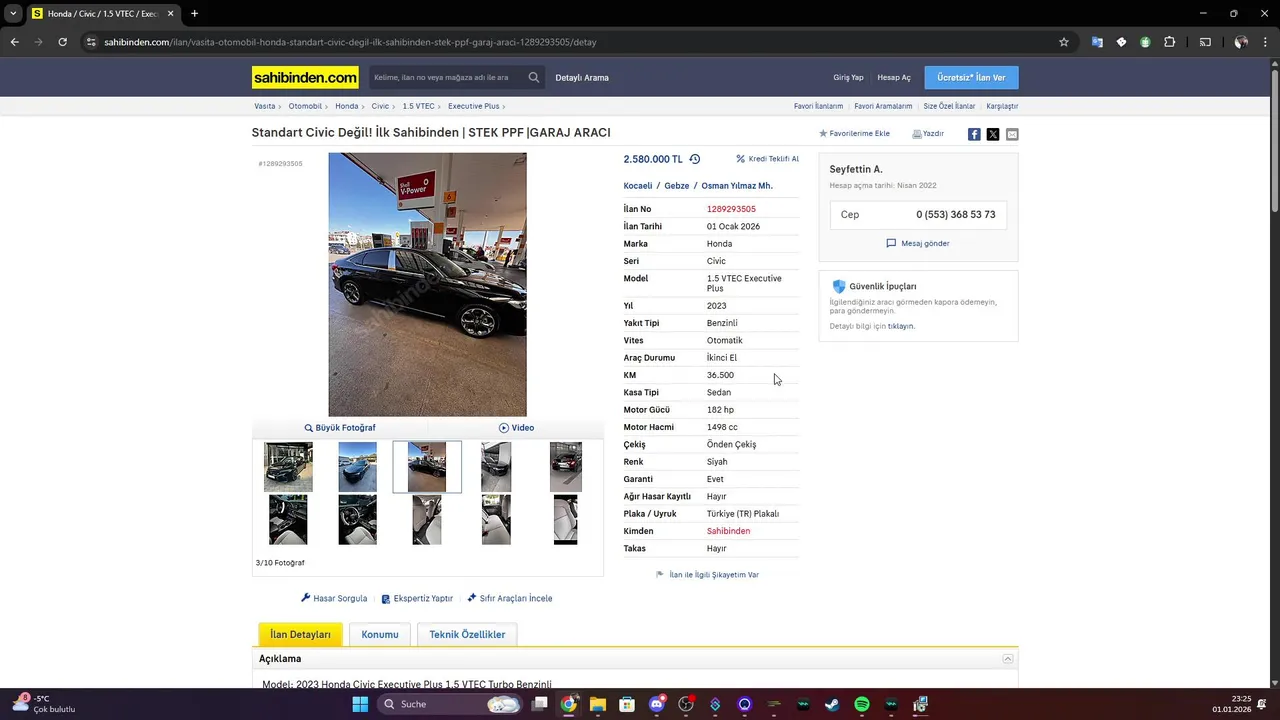The width and height of the screenshot is (1280, 720).
Task: Click the cast media icon in Chrome toolbar
Action: (x=1205, y=42)
